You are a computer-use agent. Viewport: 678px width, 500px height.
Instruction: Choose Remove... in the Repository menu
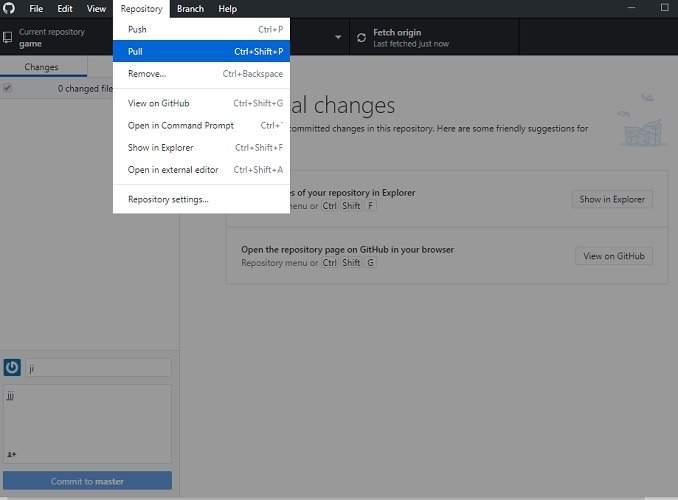(201, 74)
